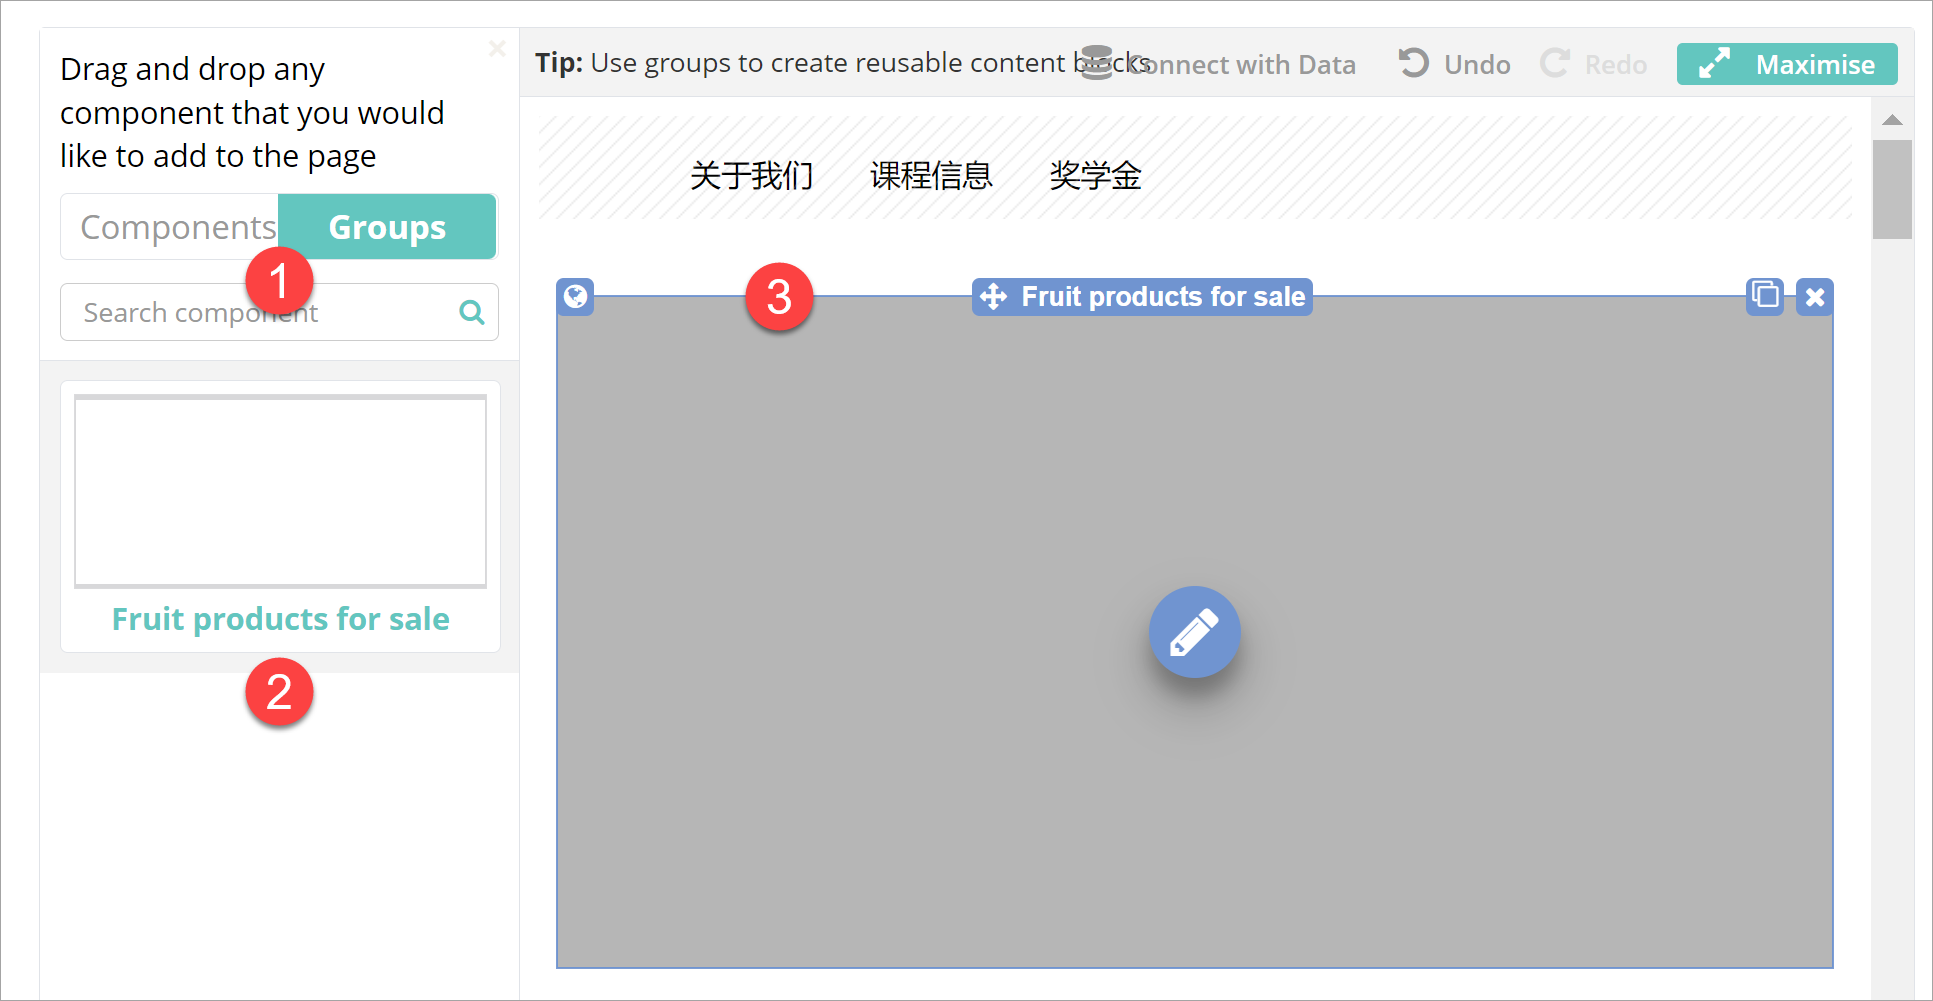
Task: Focus the Search component input field
Action: [260, 313]
